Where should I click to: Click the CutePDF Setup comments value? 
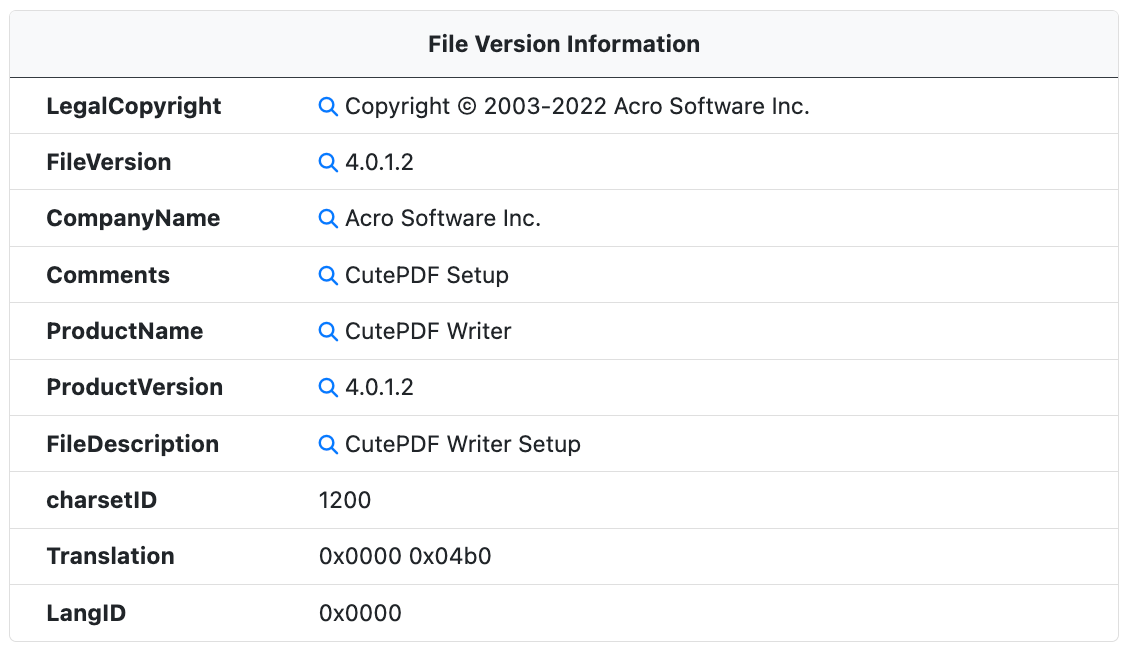pos(427,275)
